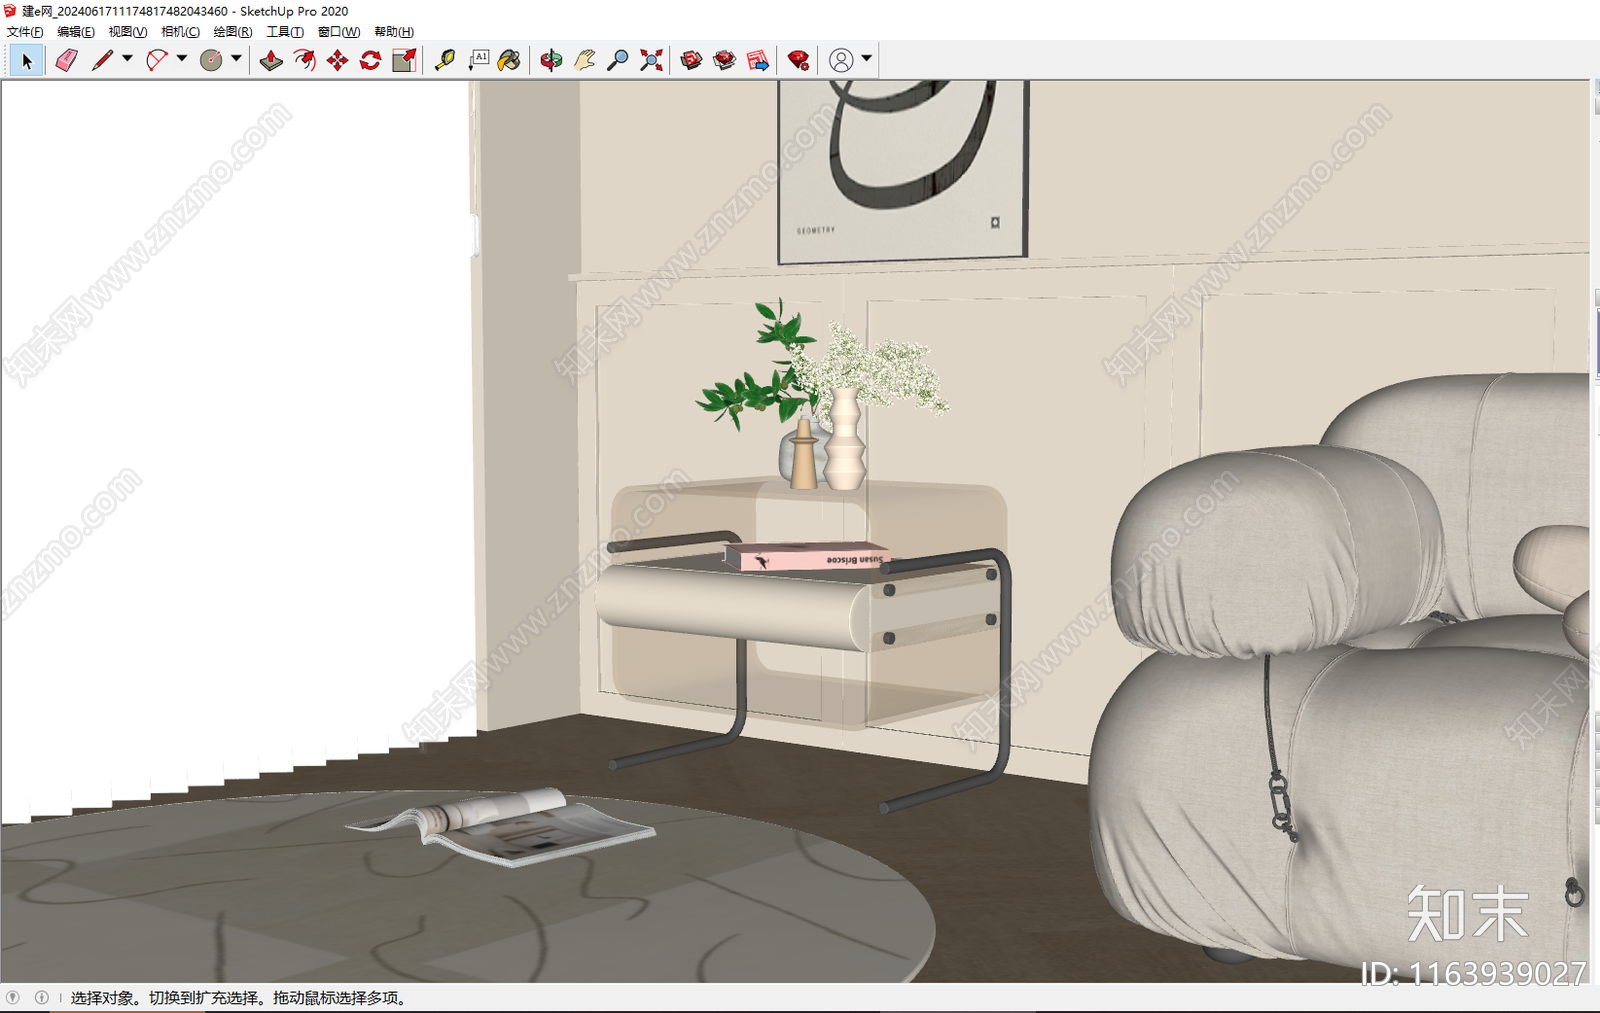Select the white vase with flowers
The image size is (1600, 1013).
tap(845, 438)
